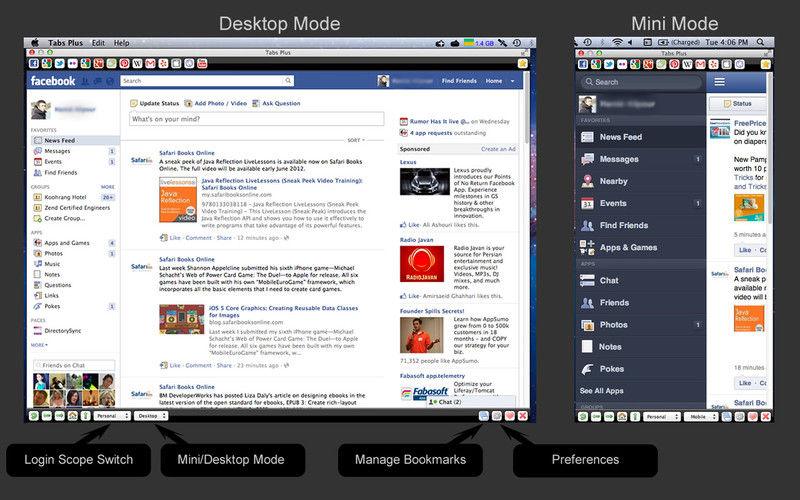Go back using Desktop Mode bottom bar arrow

[x=46, y=416]
